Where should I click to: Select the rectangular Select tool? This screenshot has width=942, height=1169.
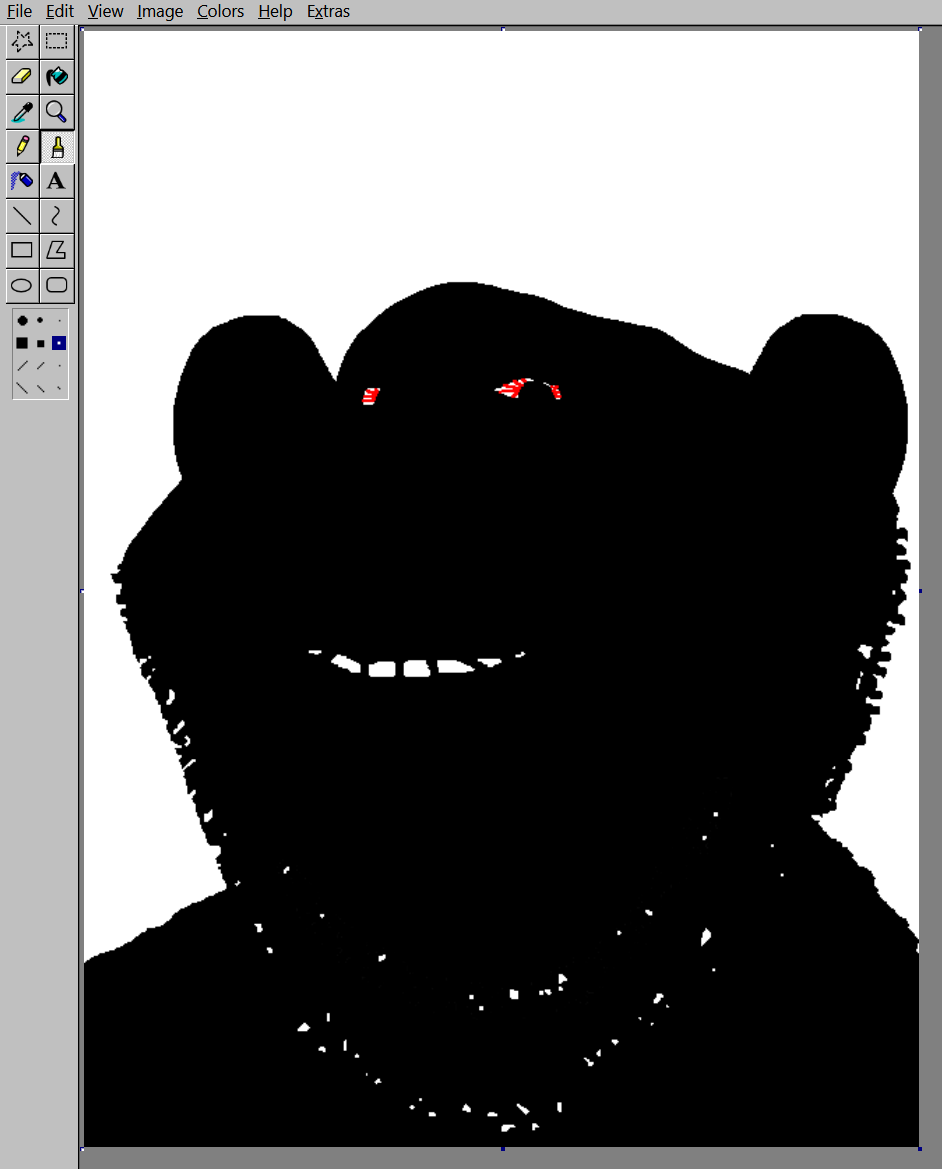tap(57, 41)
